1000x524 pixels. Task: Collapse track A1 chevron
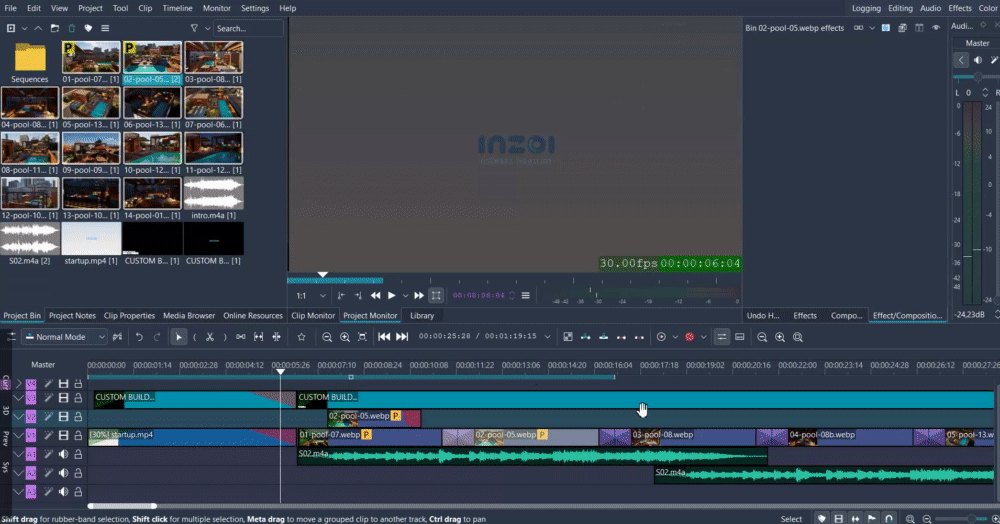coord(18,455)
